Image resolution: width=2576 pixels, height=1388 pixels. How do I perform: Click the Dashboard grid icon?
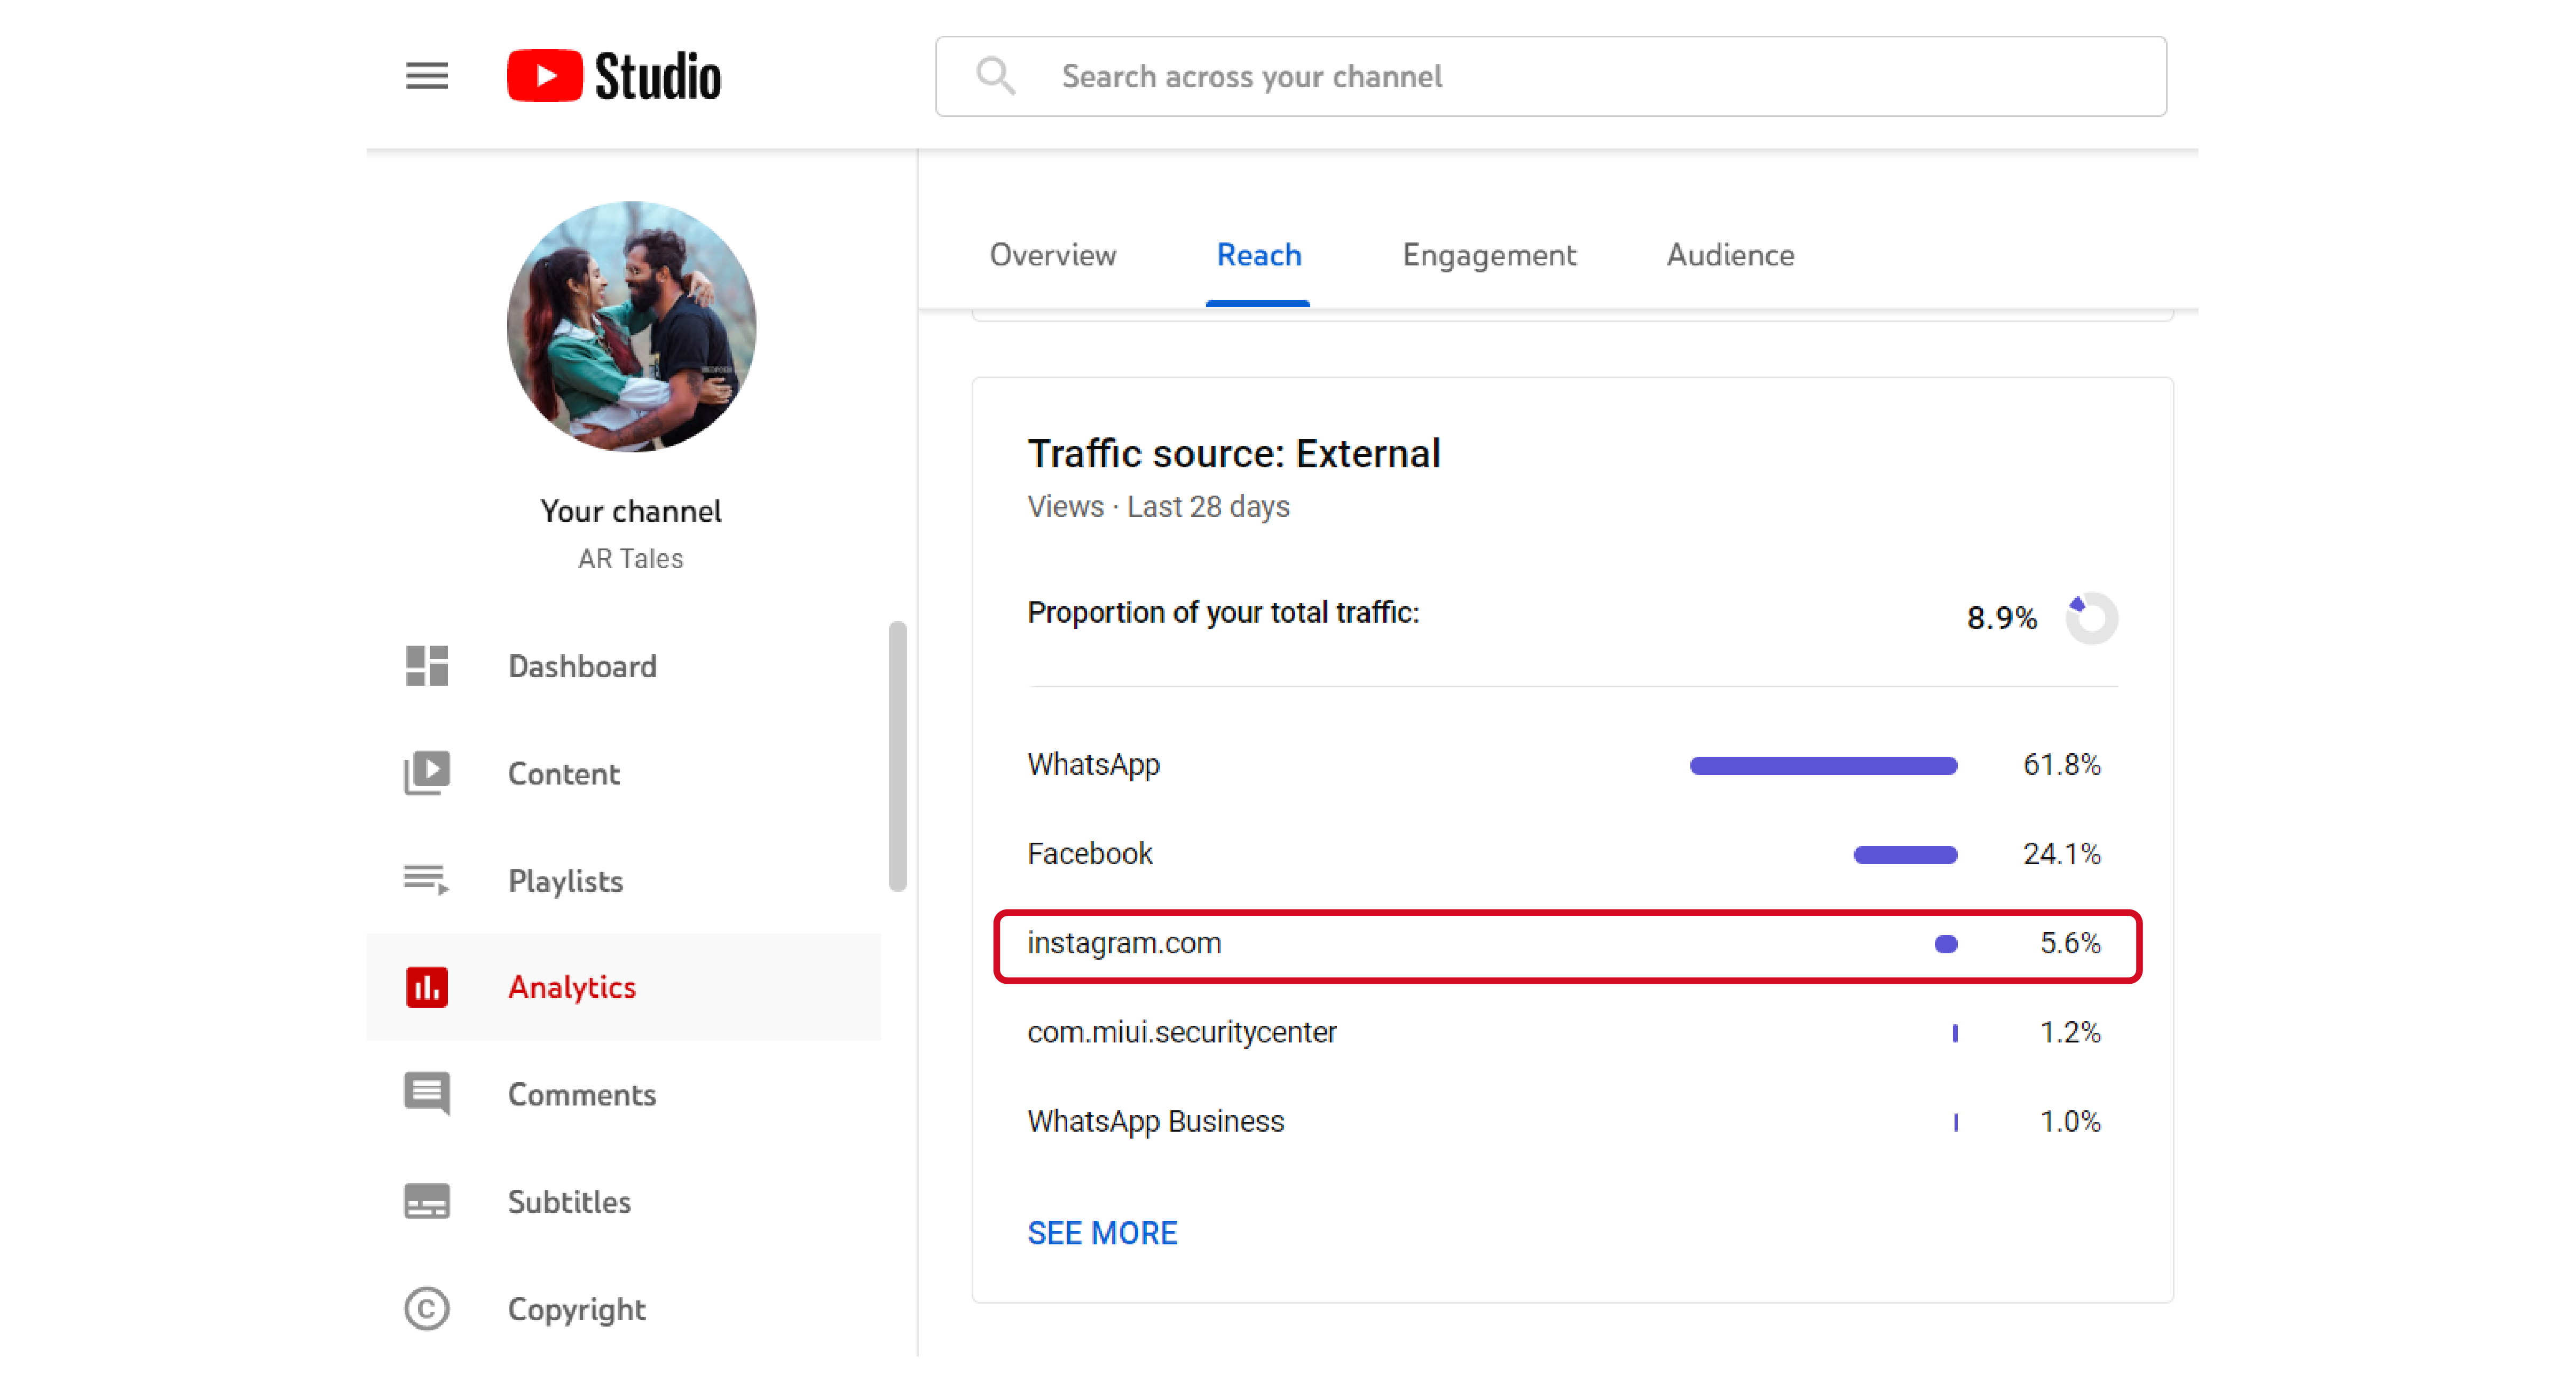pyautogui.click(x=427, y=666)
